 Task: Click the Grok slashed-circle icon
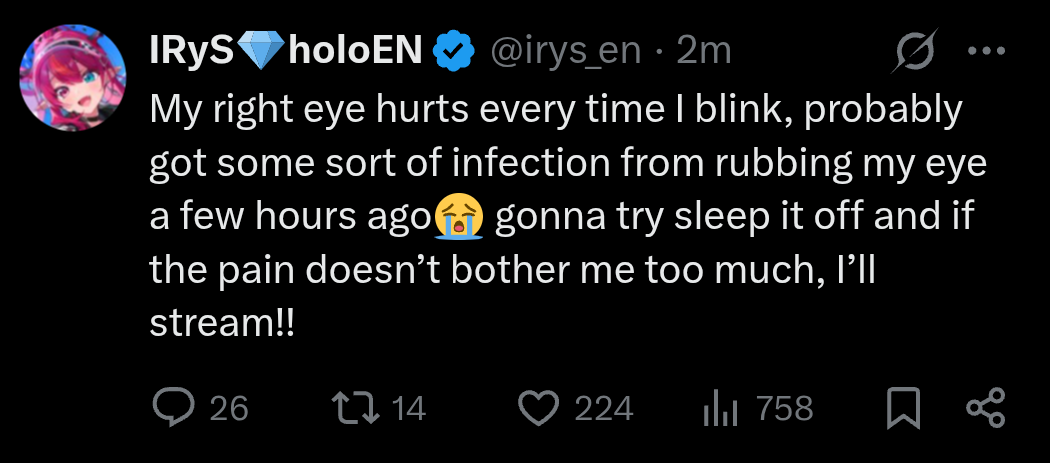coord(910,49)
